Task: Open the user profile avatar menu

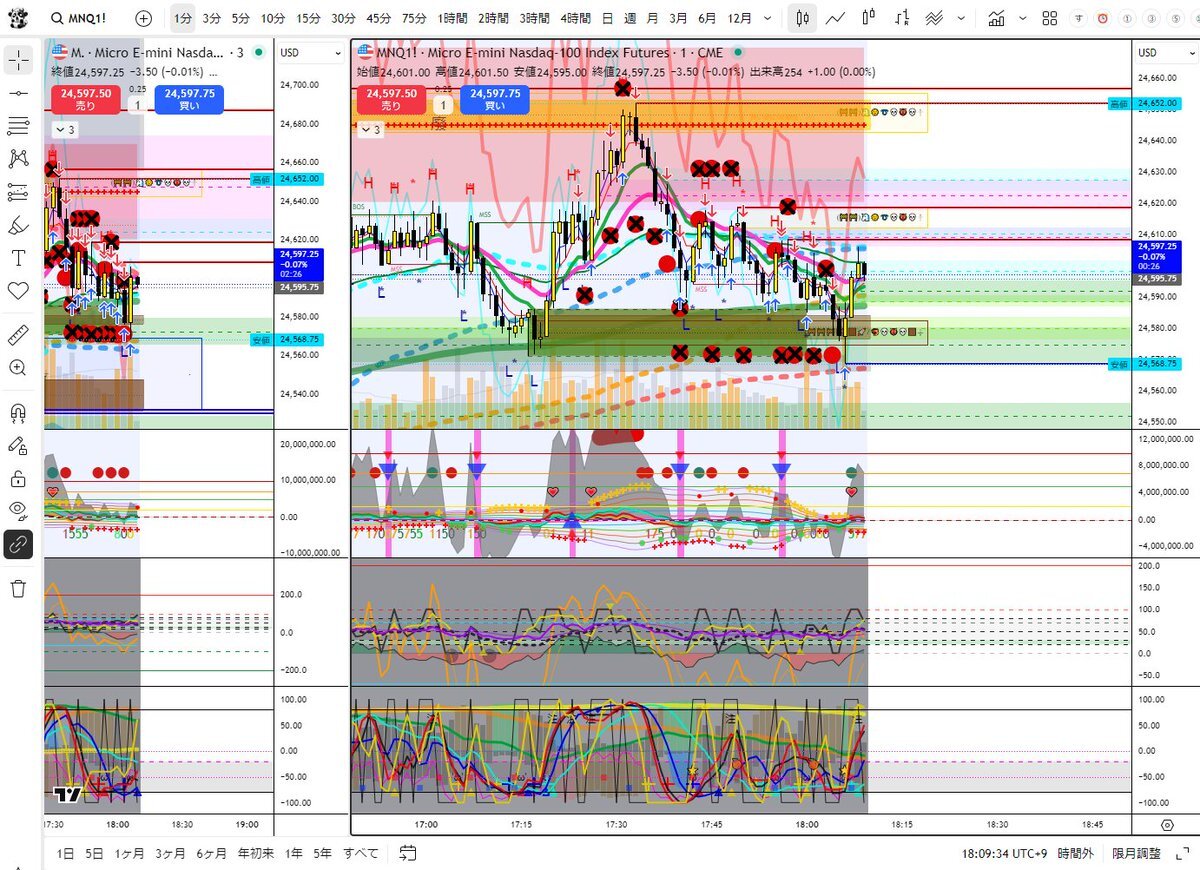Action: (x=18, y=18)
